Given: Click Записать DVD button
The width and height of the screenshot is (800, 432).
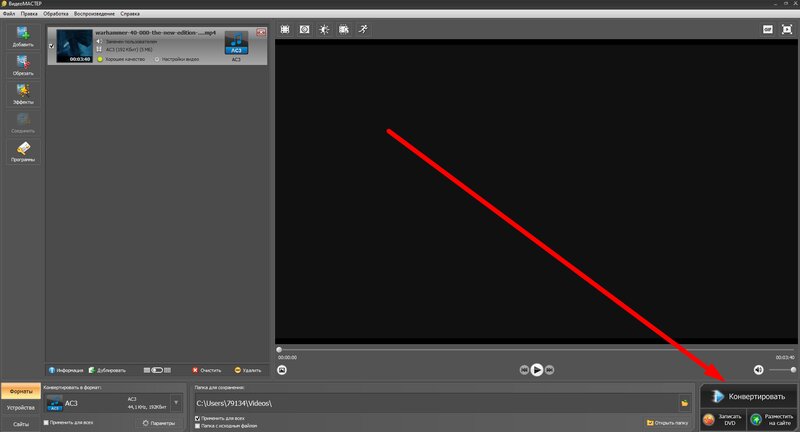Looking at the screenshot, I should click(x=723, y=420).
